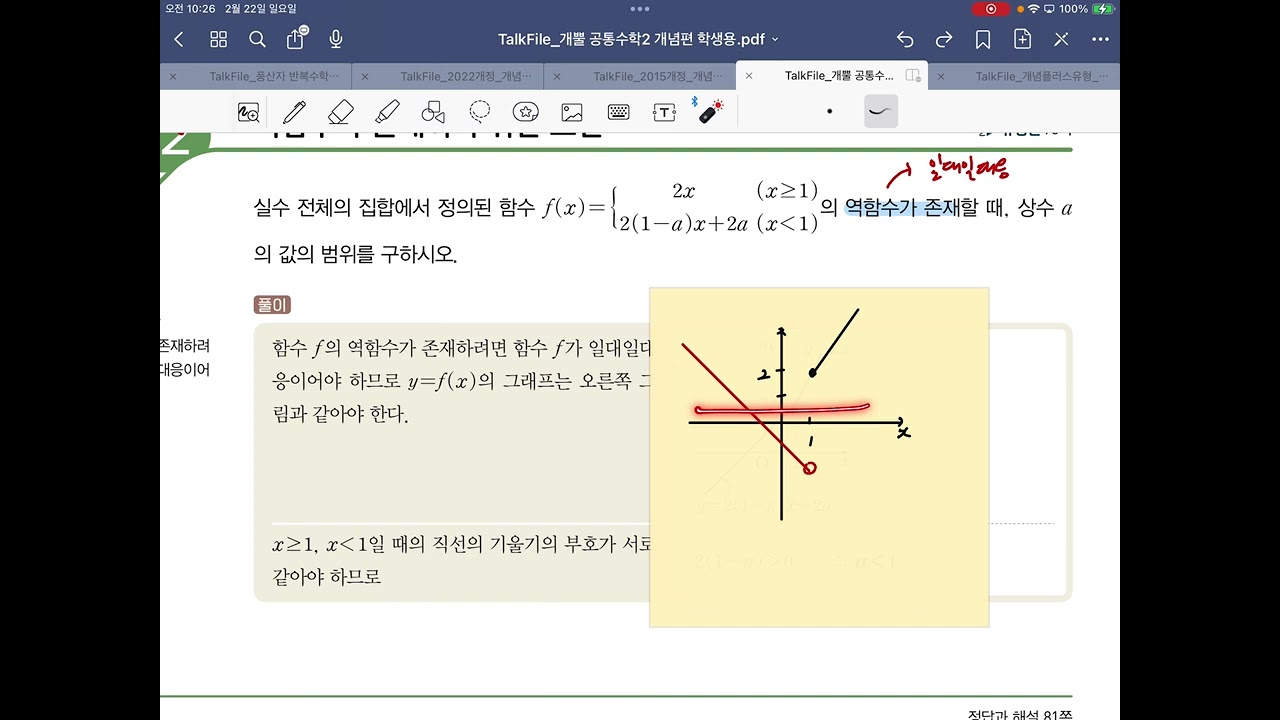The width and height of the screenshot is (1280, 720).
Task: Close the TalkFile_2022개정 tab
Action: pyautogui.click(x=364, y=76)
